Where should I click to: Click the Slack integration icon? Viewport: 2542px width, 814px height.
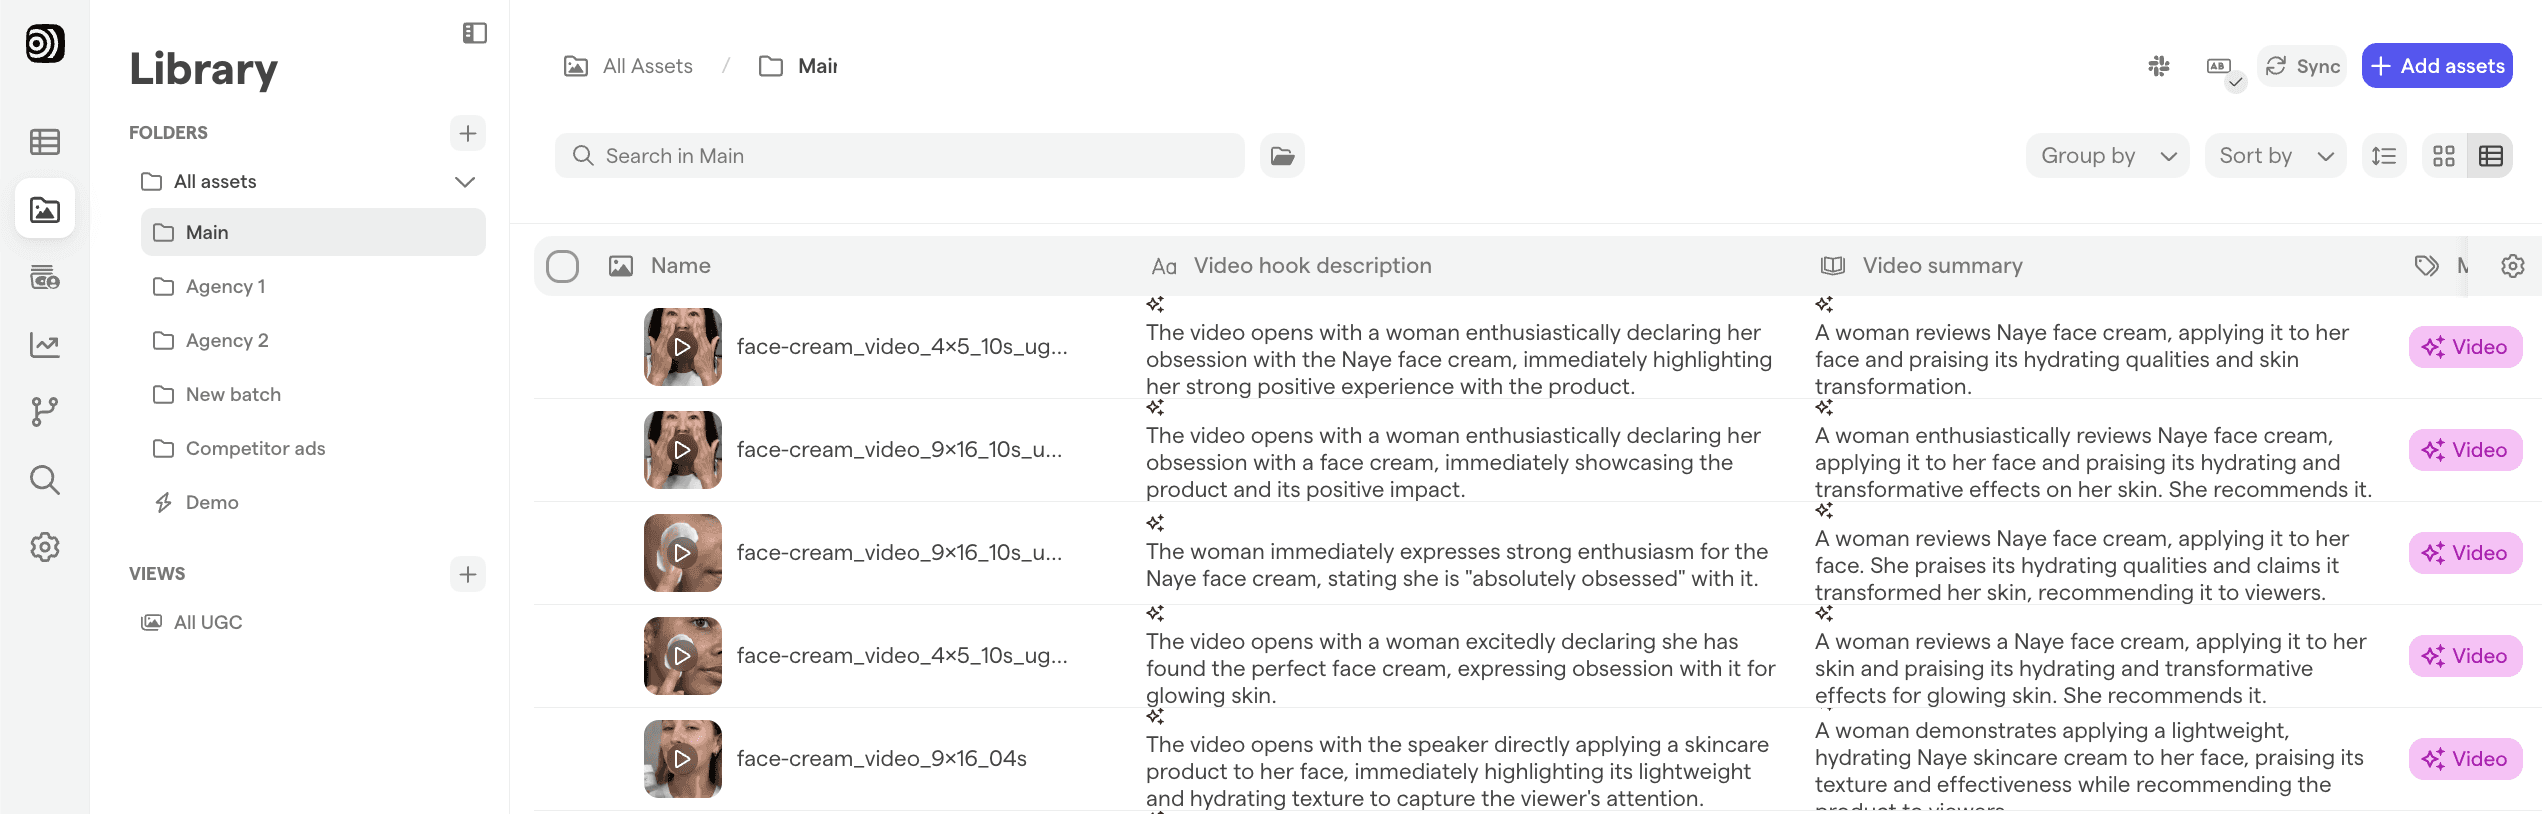(2159, 66)
